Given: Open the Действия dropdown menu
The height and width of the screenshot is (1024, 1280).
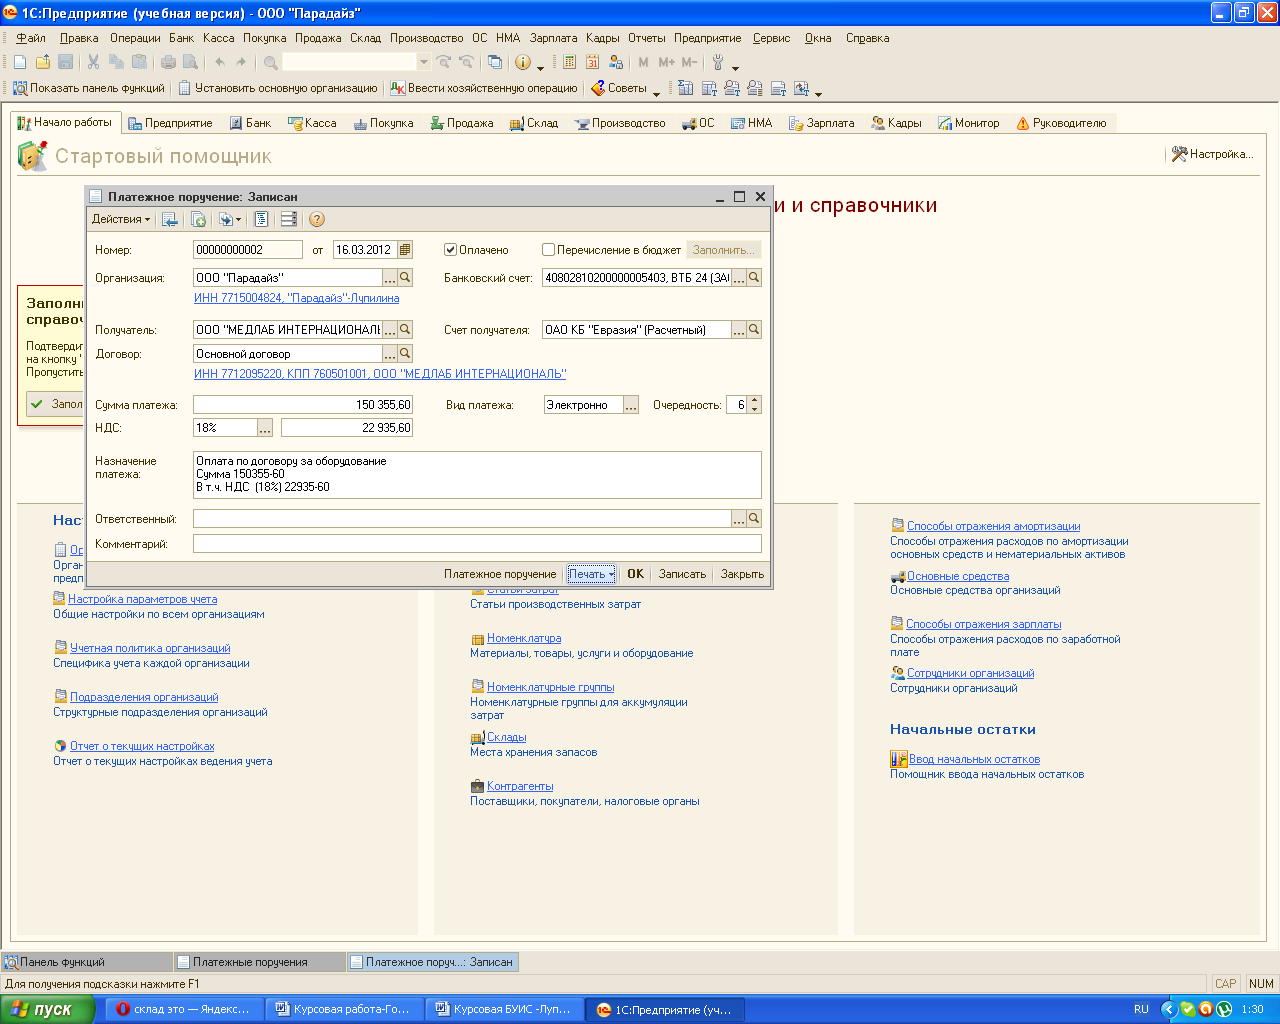Looking at the screenshot, I should 121,220.
